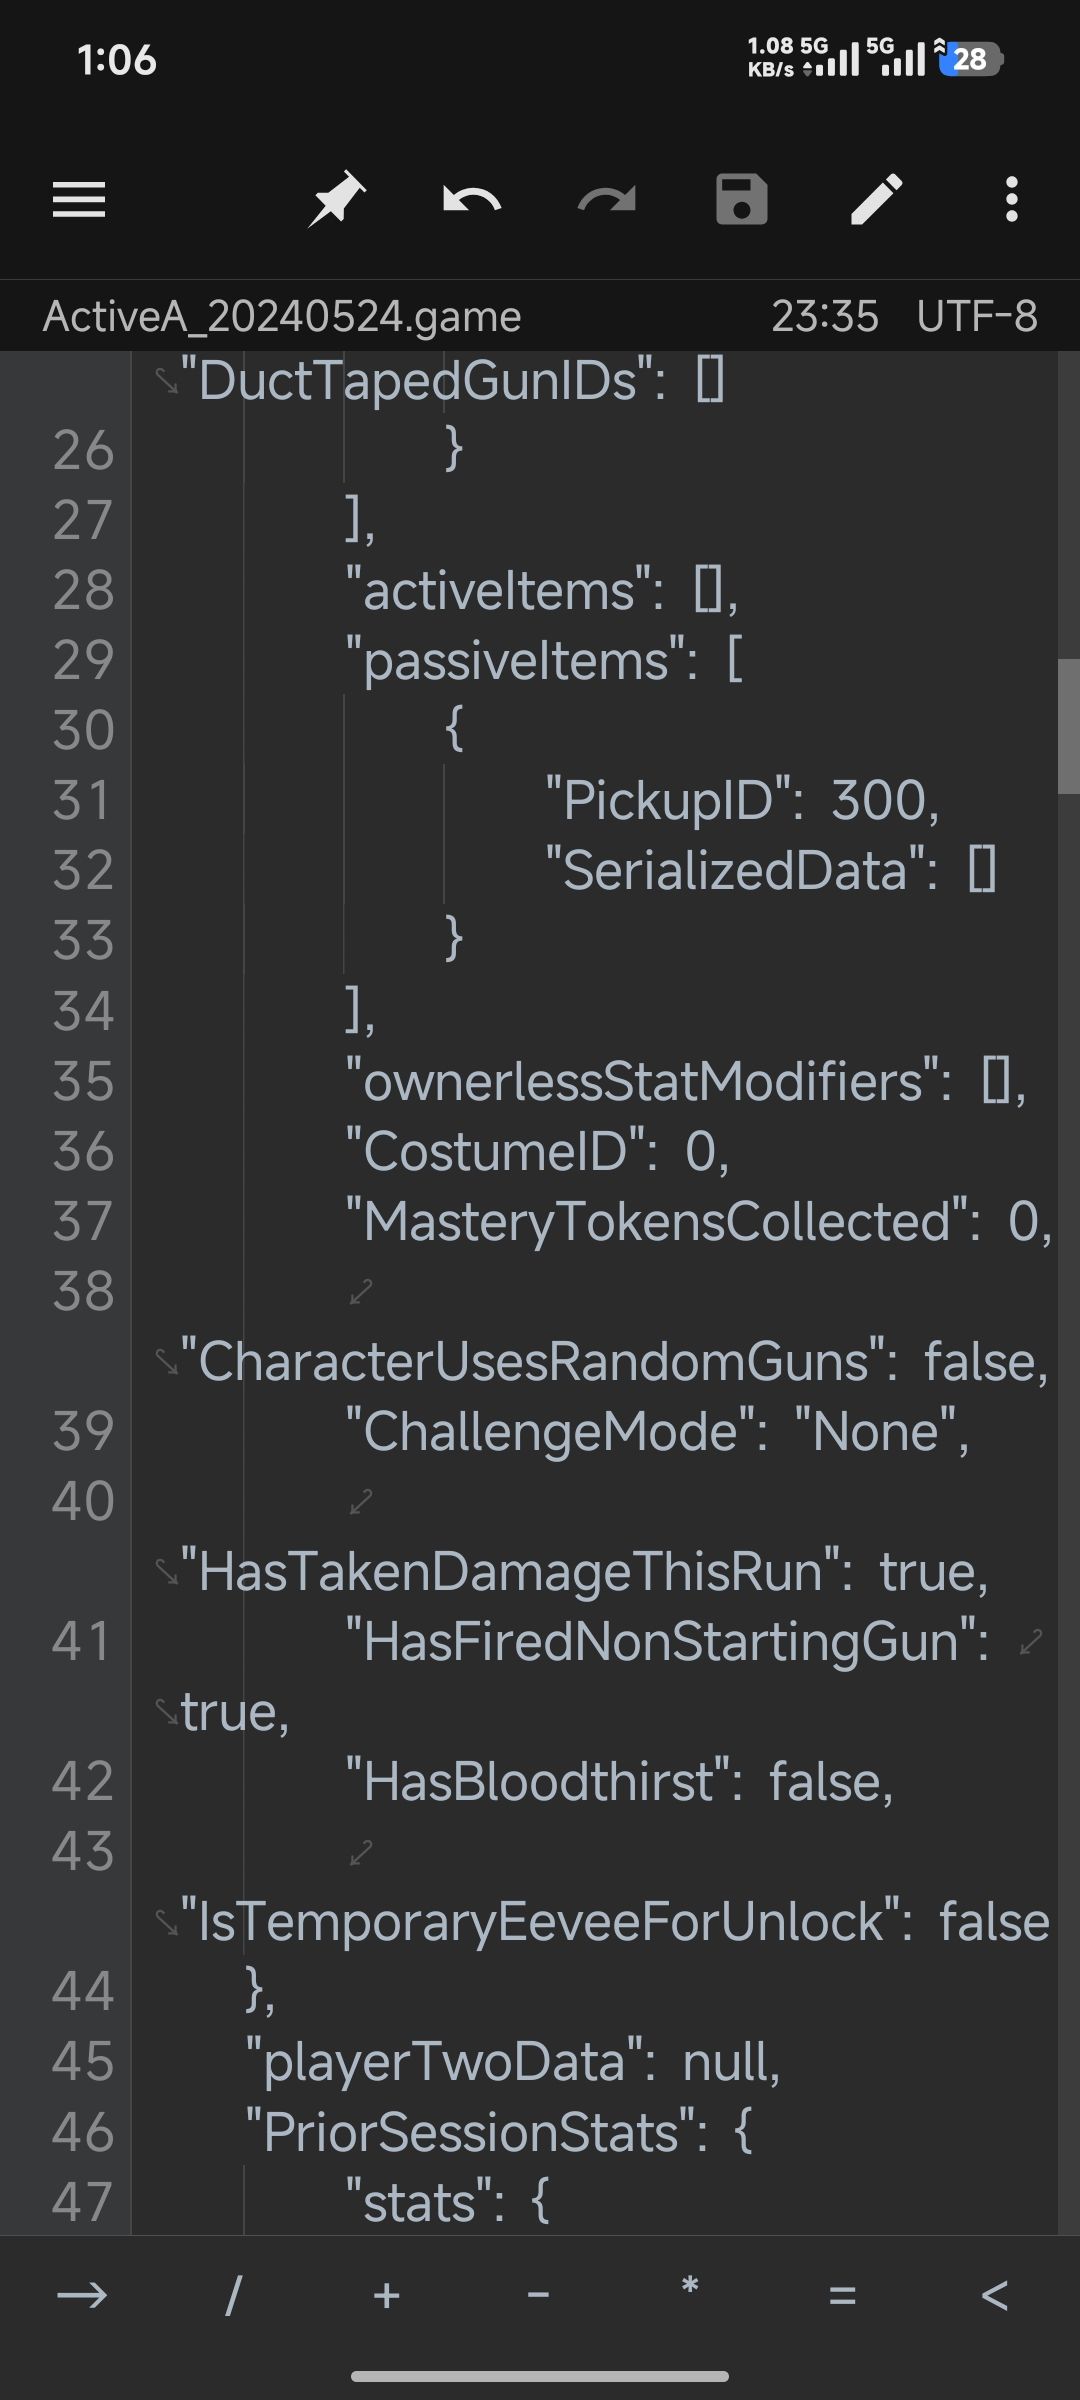The image size is (1080, 2400).
Task: Redo the last undone edit
Action: [x=607, y=200]
